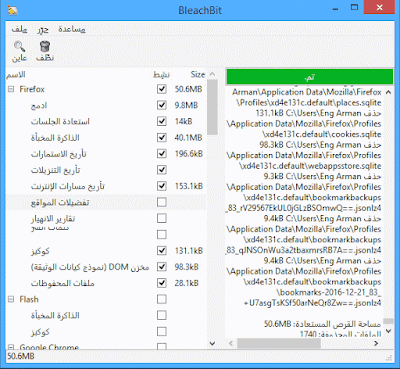The image size is (400, 369).
Task: Select the تأريخ التنزيلات row label
Action: (56, 170)
